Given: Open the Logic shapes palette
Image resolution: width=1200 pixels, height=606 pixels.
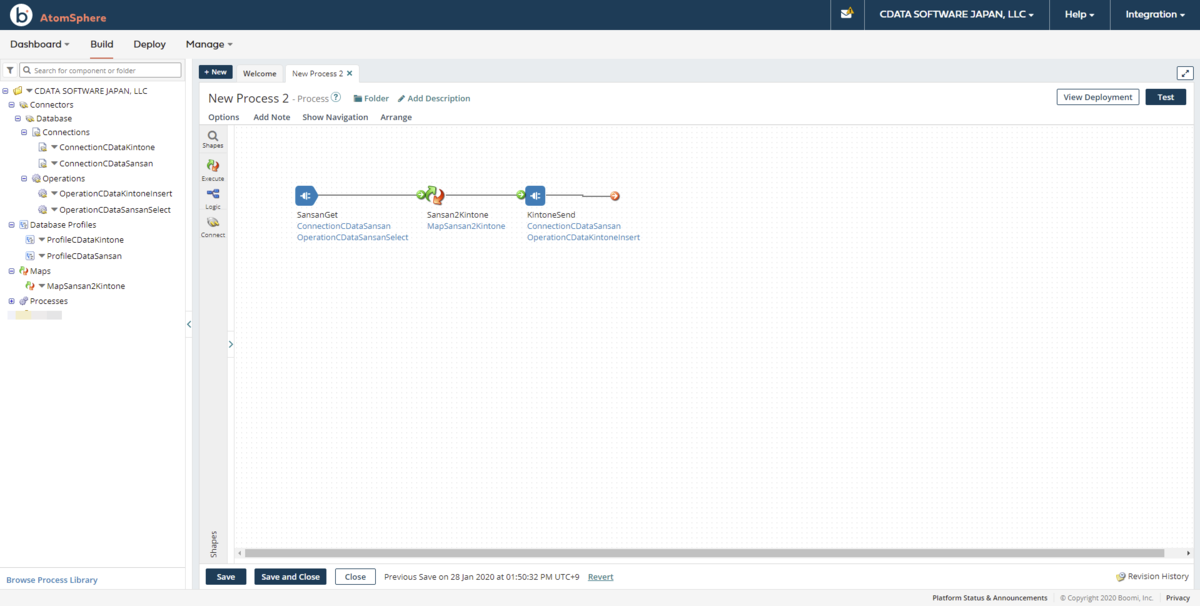Looking at the screenshot, I should click(x=213, y=198).
